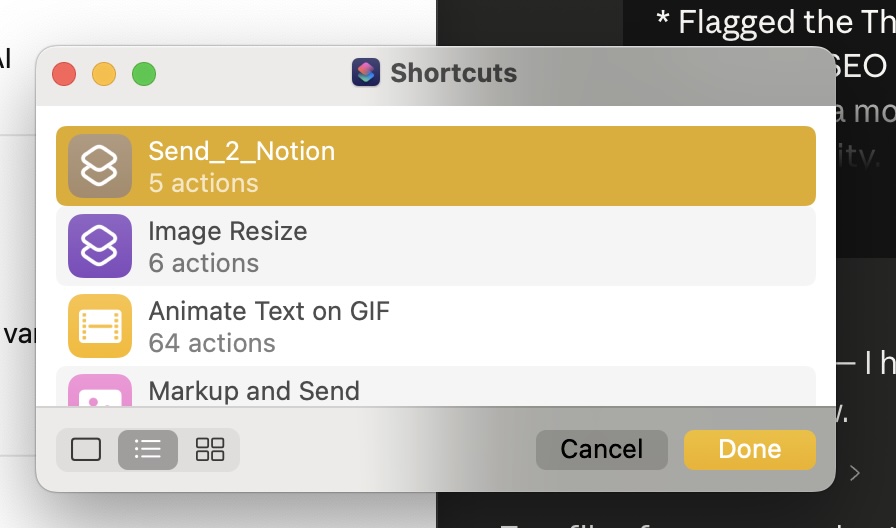This screenshot has width=896, height=528.
Task: Click the purple Image Resize shortcut icon
Action: (x=100, y=246)
